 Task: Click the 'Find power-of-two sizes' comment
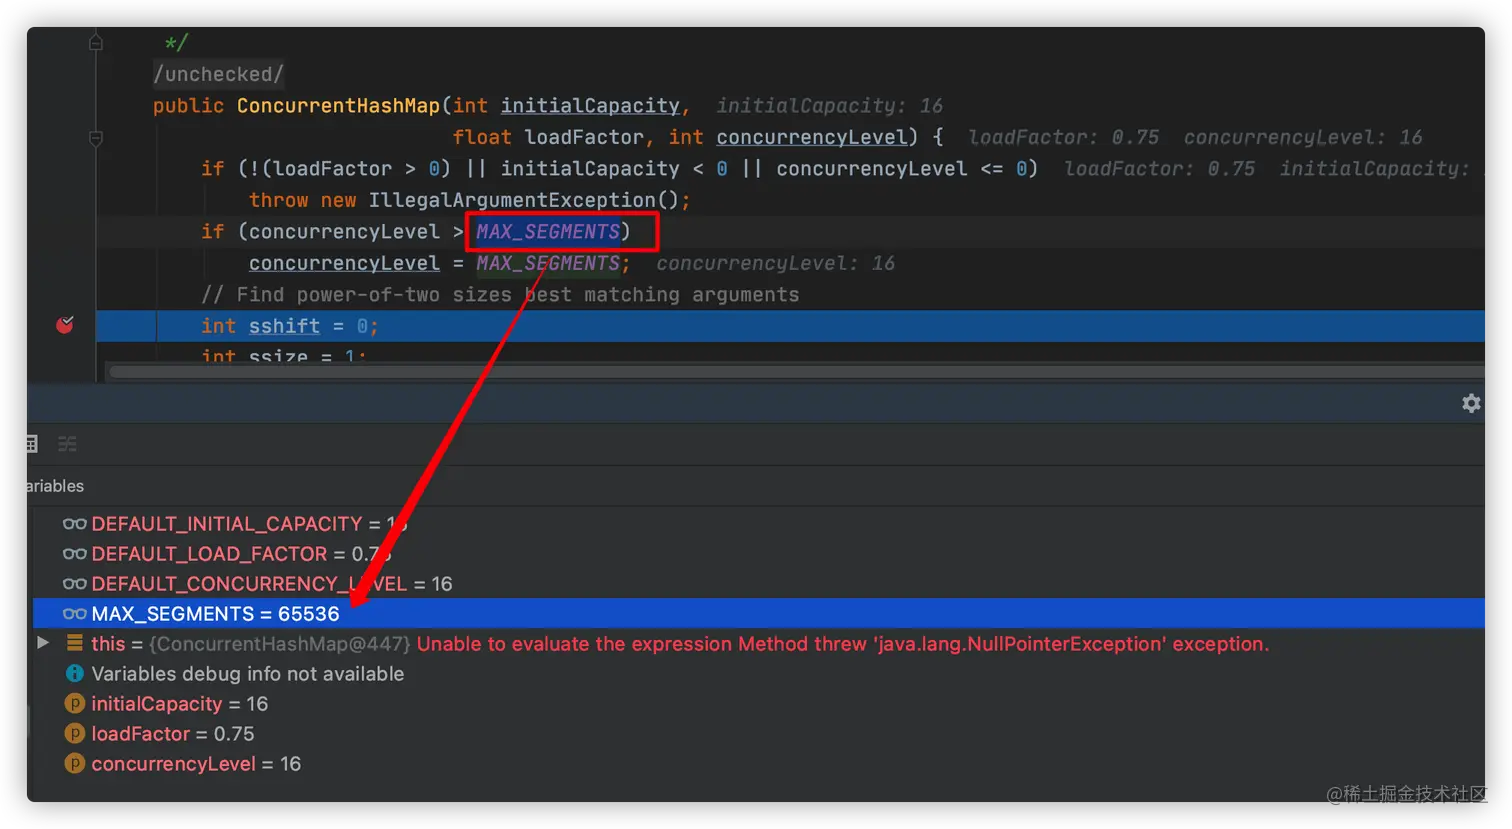coord(500,295)
